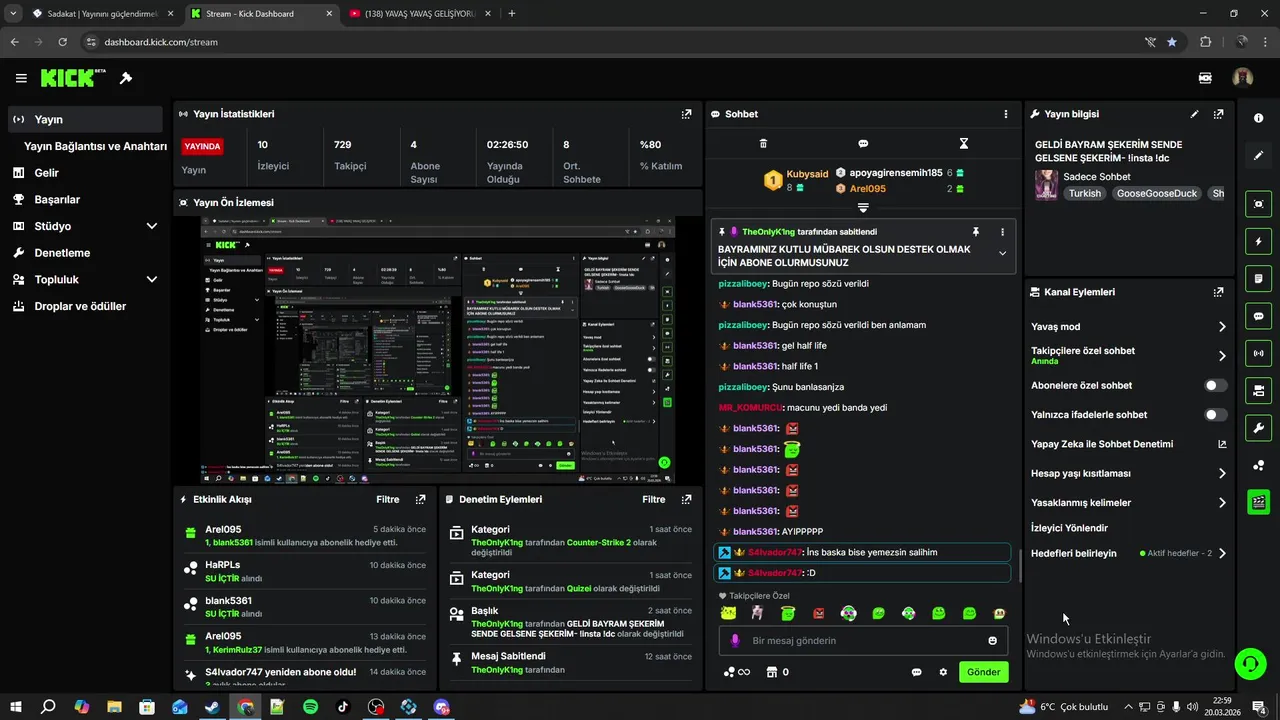The image size is (1280, 720).
Task: Click the stream preview thumbnail
Action: click(438, 350)
